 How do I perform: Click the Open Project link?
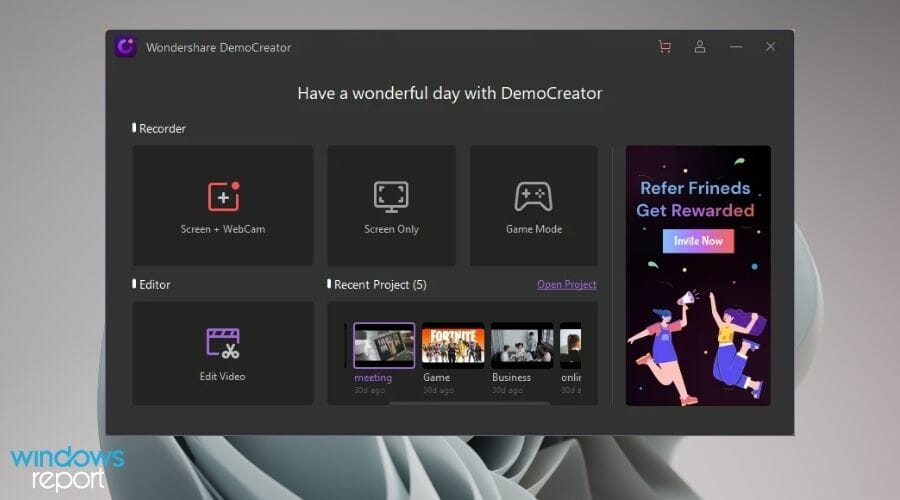coord(567,284)
